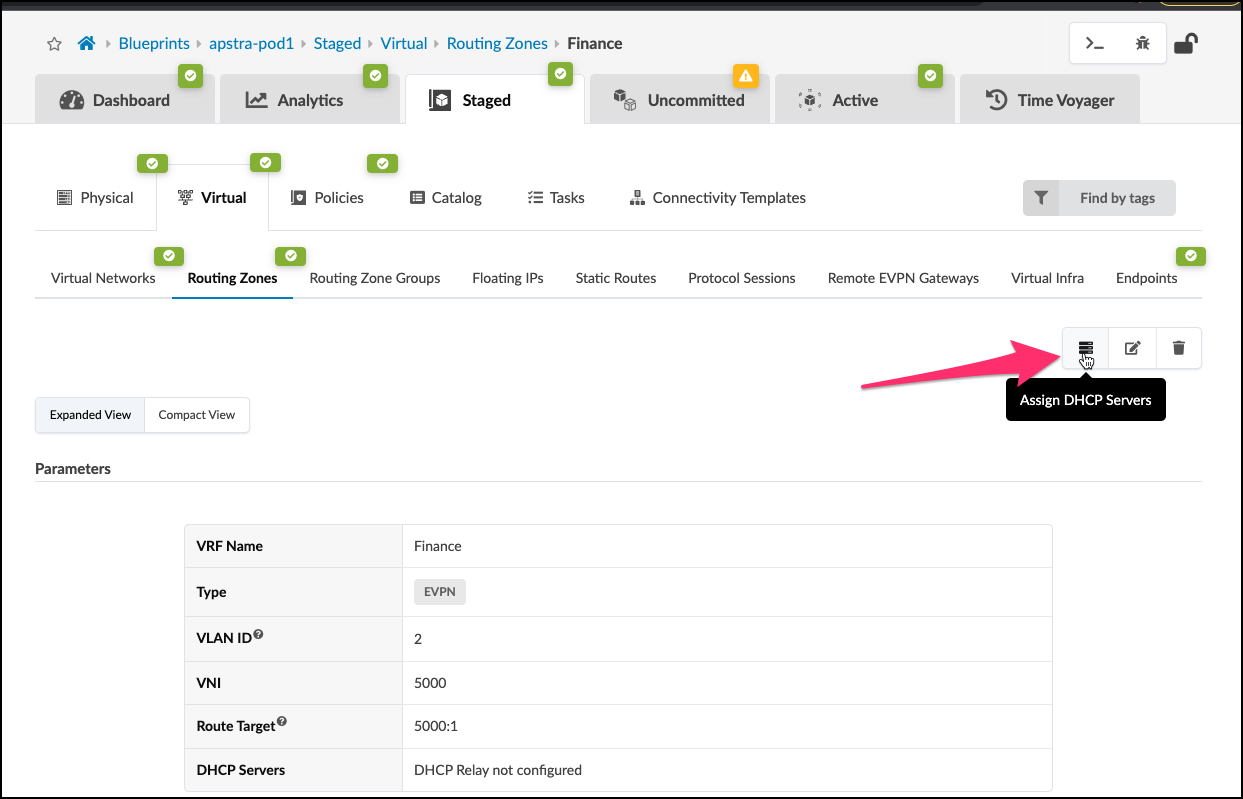Switch to Compact View
Image resolution: width=1243 pixels, height=799 pixels.
coord(197,415)
